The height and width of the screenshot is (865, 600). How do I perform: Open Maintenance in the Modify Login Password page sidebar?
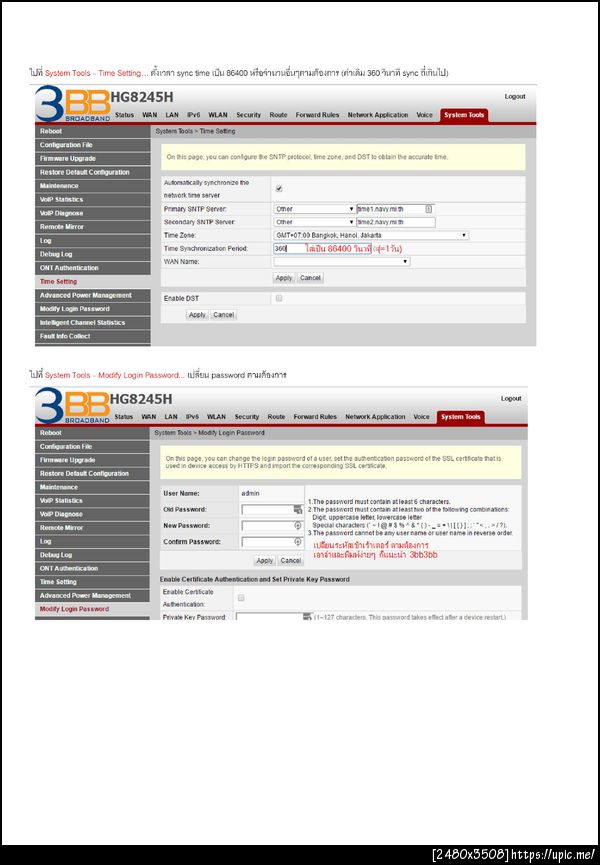point(92,487)
